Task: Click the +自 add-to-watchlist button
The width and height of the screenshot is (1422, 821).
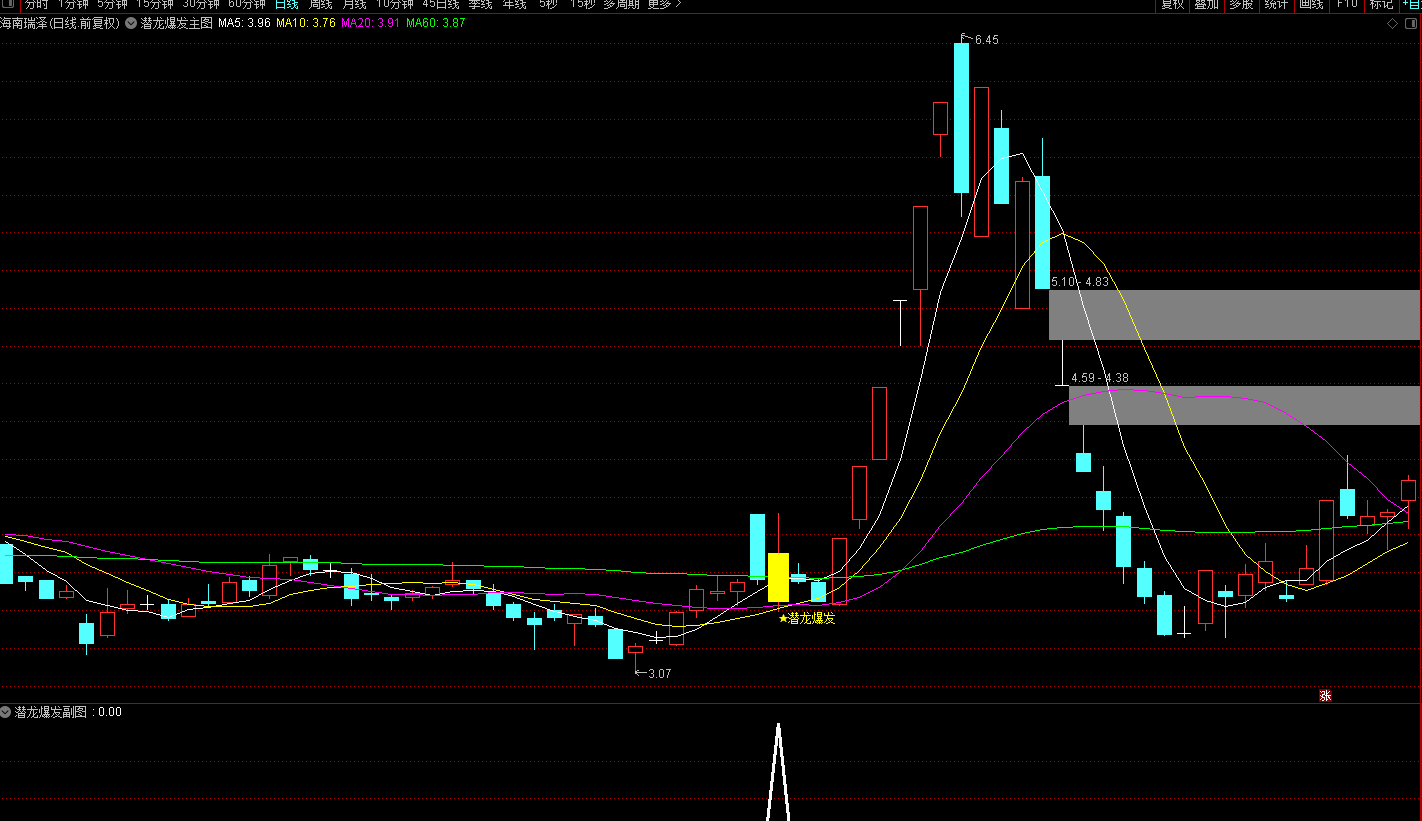Action: point(1410,4)
